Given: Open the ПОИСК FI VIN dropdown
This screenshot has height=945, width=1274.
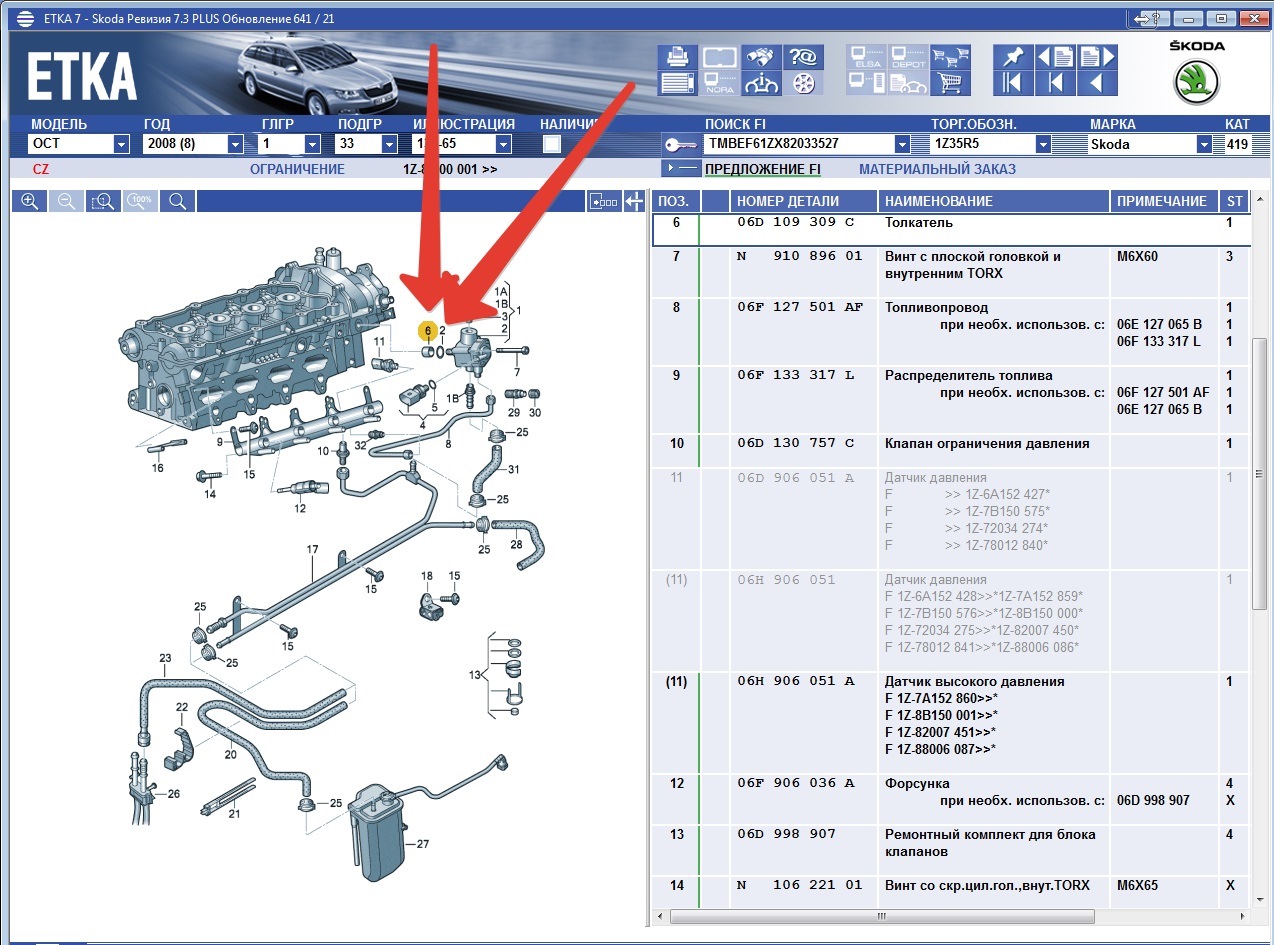Looking at the screenshot, I should (903, 144).
